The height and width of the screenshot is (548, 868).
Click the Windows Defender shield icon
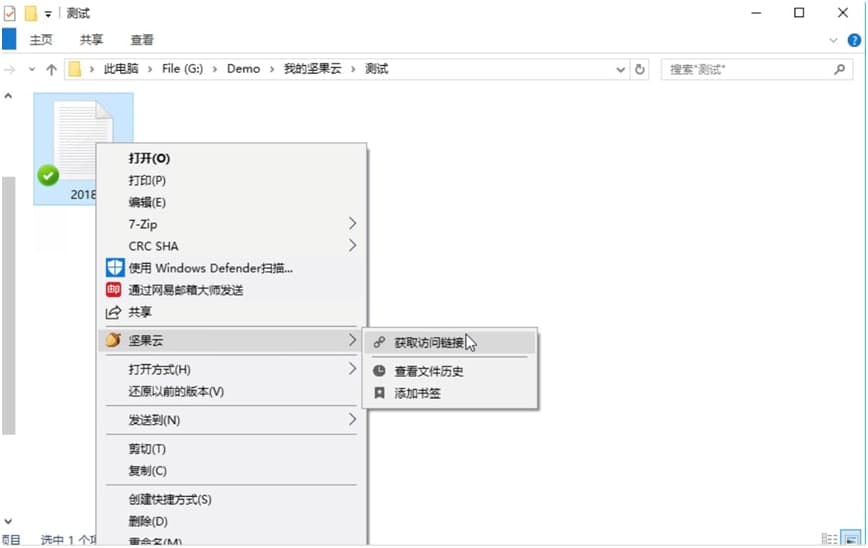click(x=115, y=268)
